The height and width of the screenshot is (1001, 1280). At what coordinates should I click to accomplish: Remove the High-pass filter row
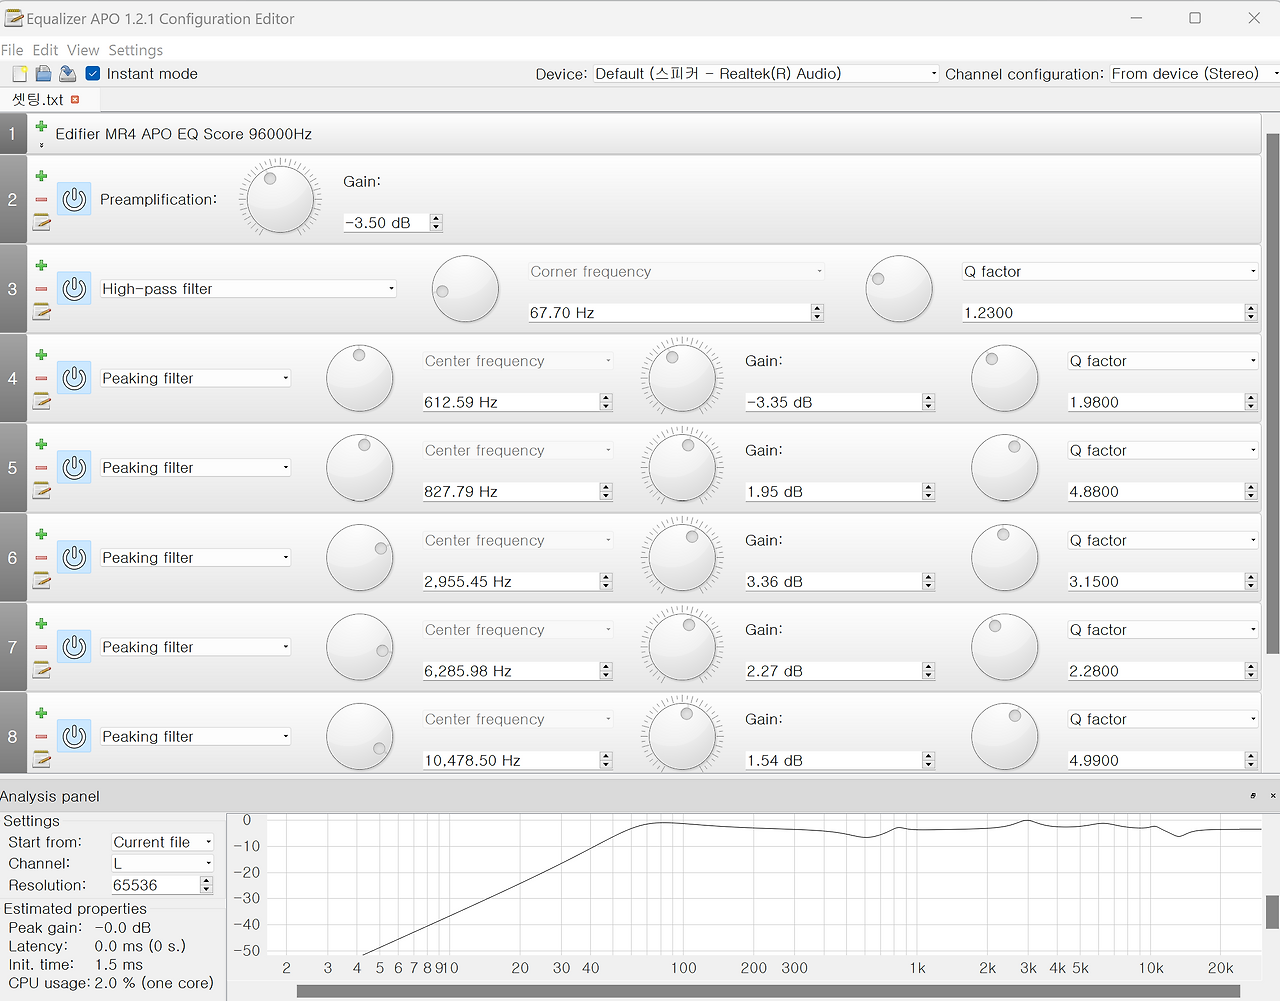pos(41,289)
